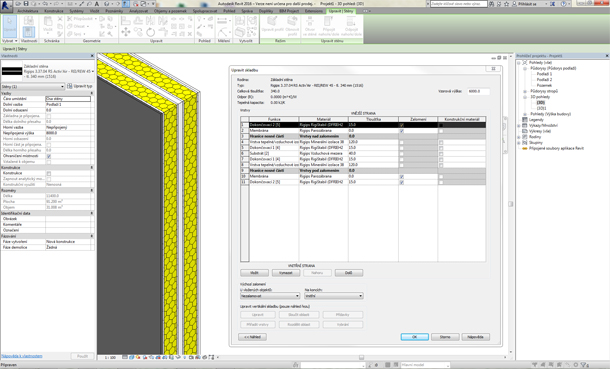Switch to the Analyzovat ribbon tab

coord(139,11)
